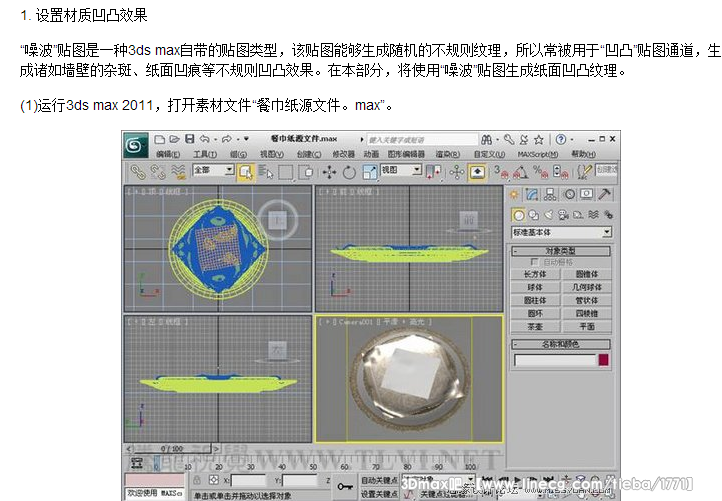
Task: Toggle Angle Snap icon
Action: click(520, 173)
